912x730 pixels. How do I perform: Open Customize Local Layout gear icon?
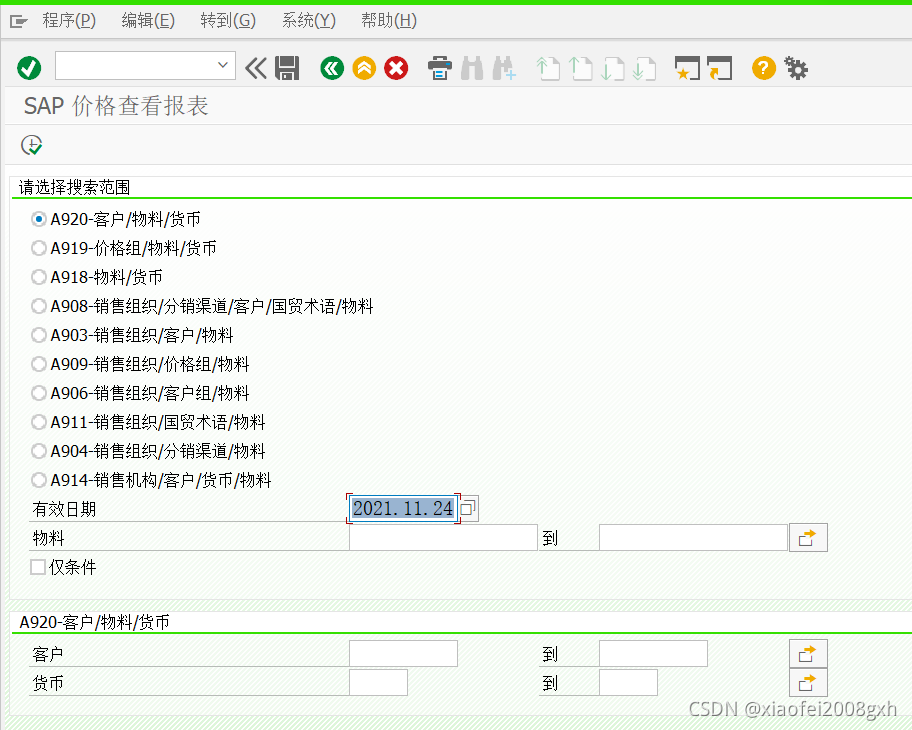click(x=795, y=67)
